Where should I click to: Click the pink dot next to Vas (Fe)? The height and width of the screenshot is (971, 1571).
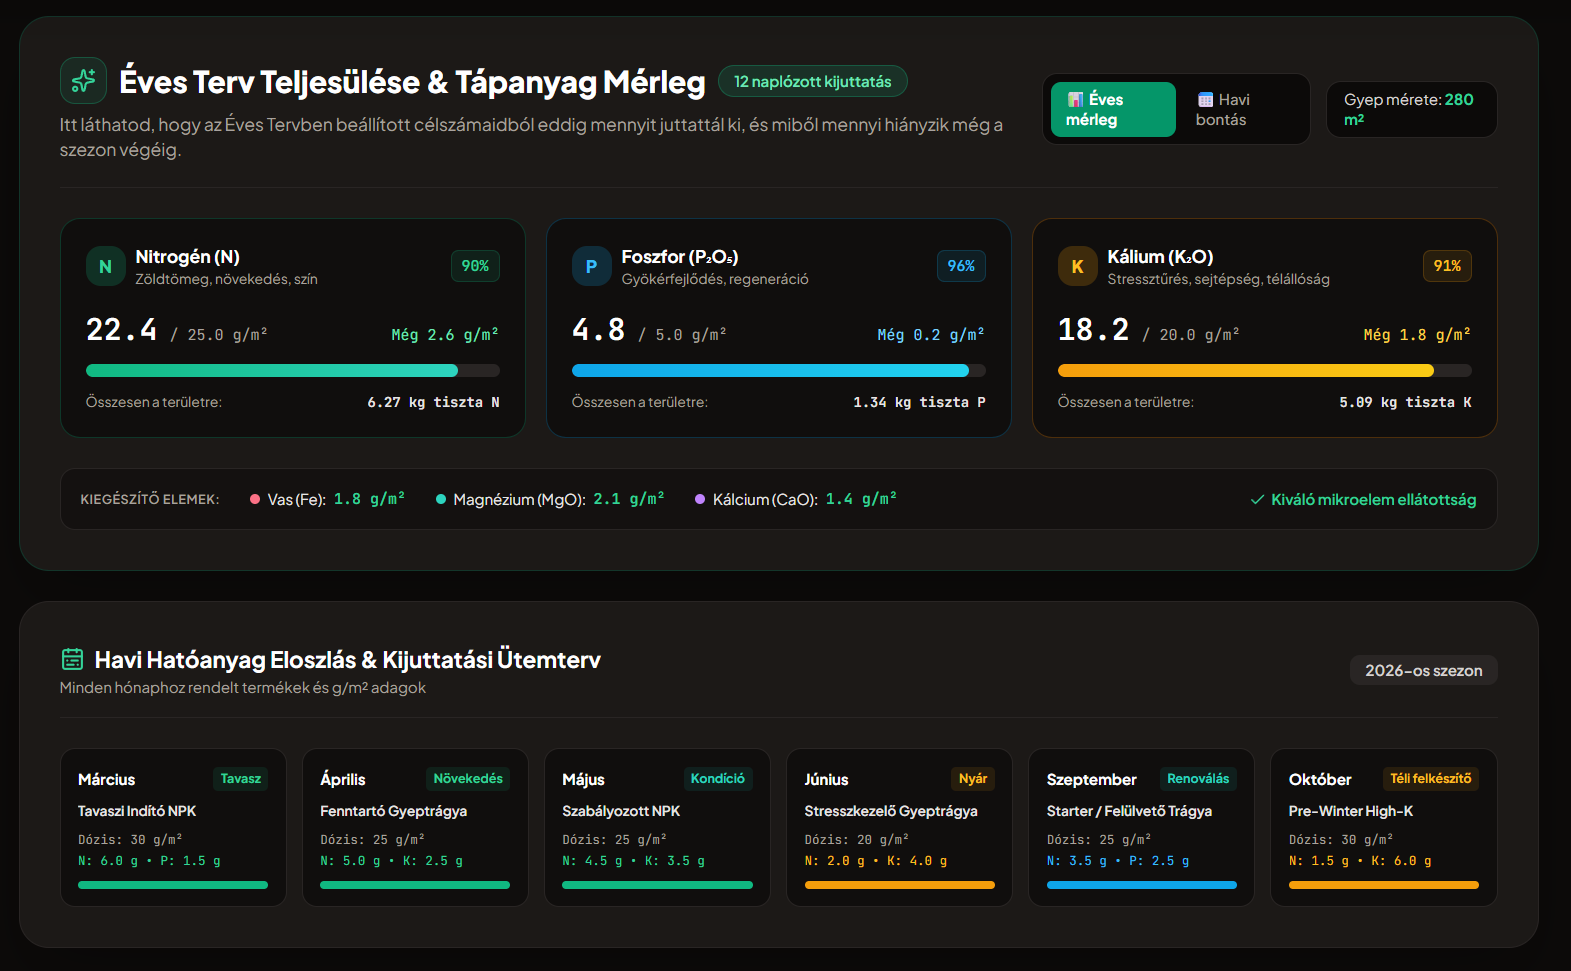[255, 499]
